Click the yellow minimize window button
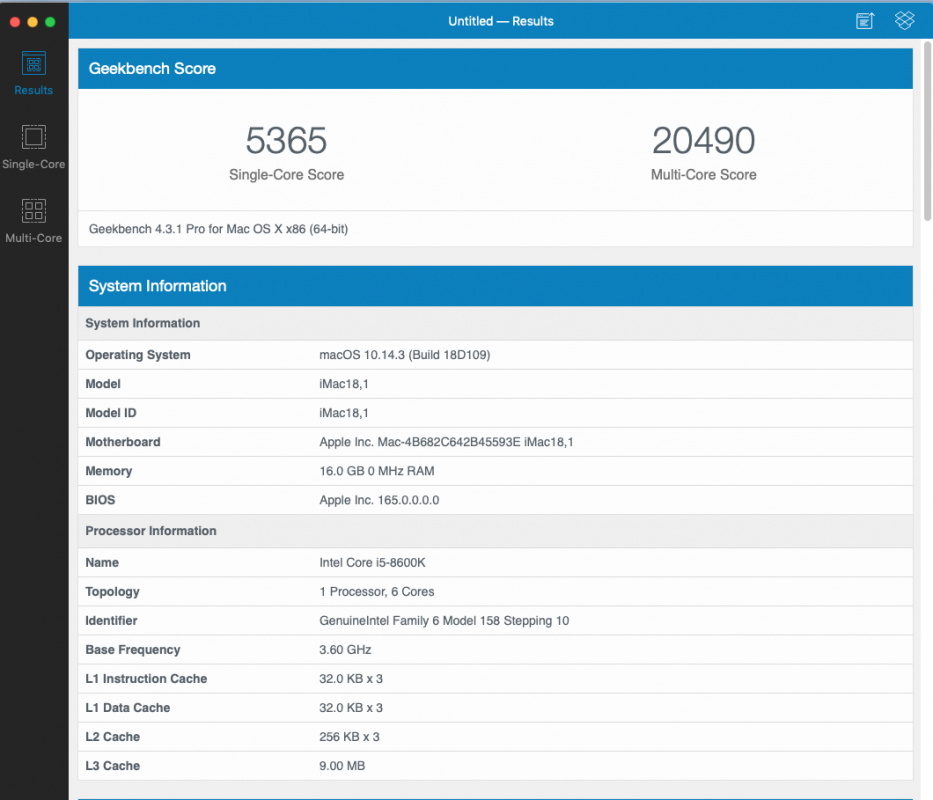 (x=33, y=22)
